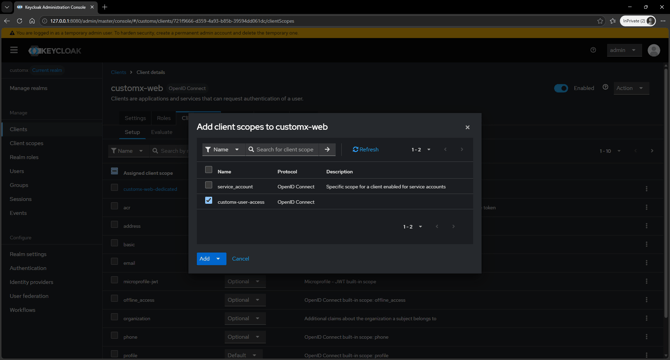The height and width of the screenshot is (360, 670).
Task: Open Manage realms in sidebar
Action: pos(29,88)
